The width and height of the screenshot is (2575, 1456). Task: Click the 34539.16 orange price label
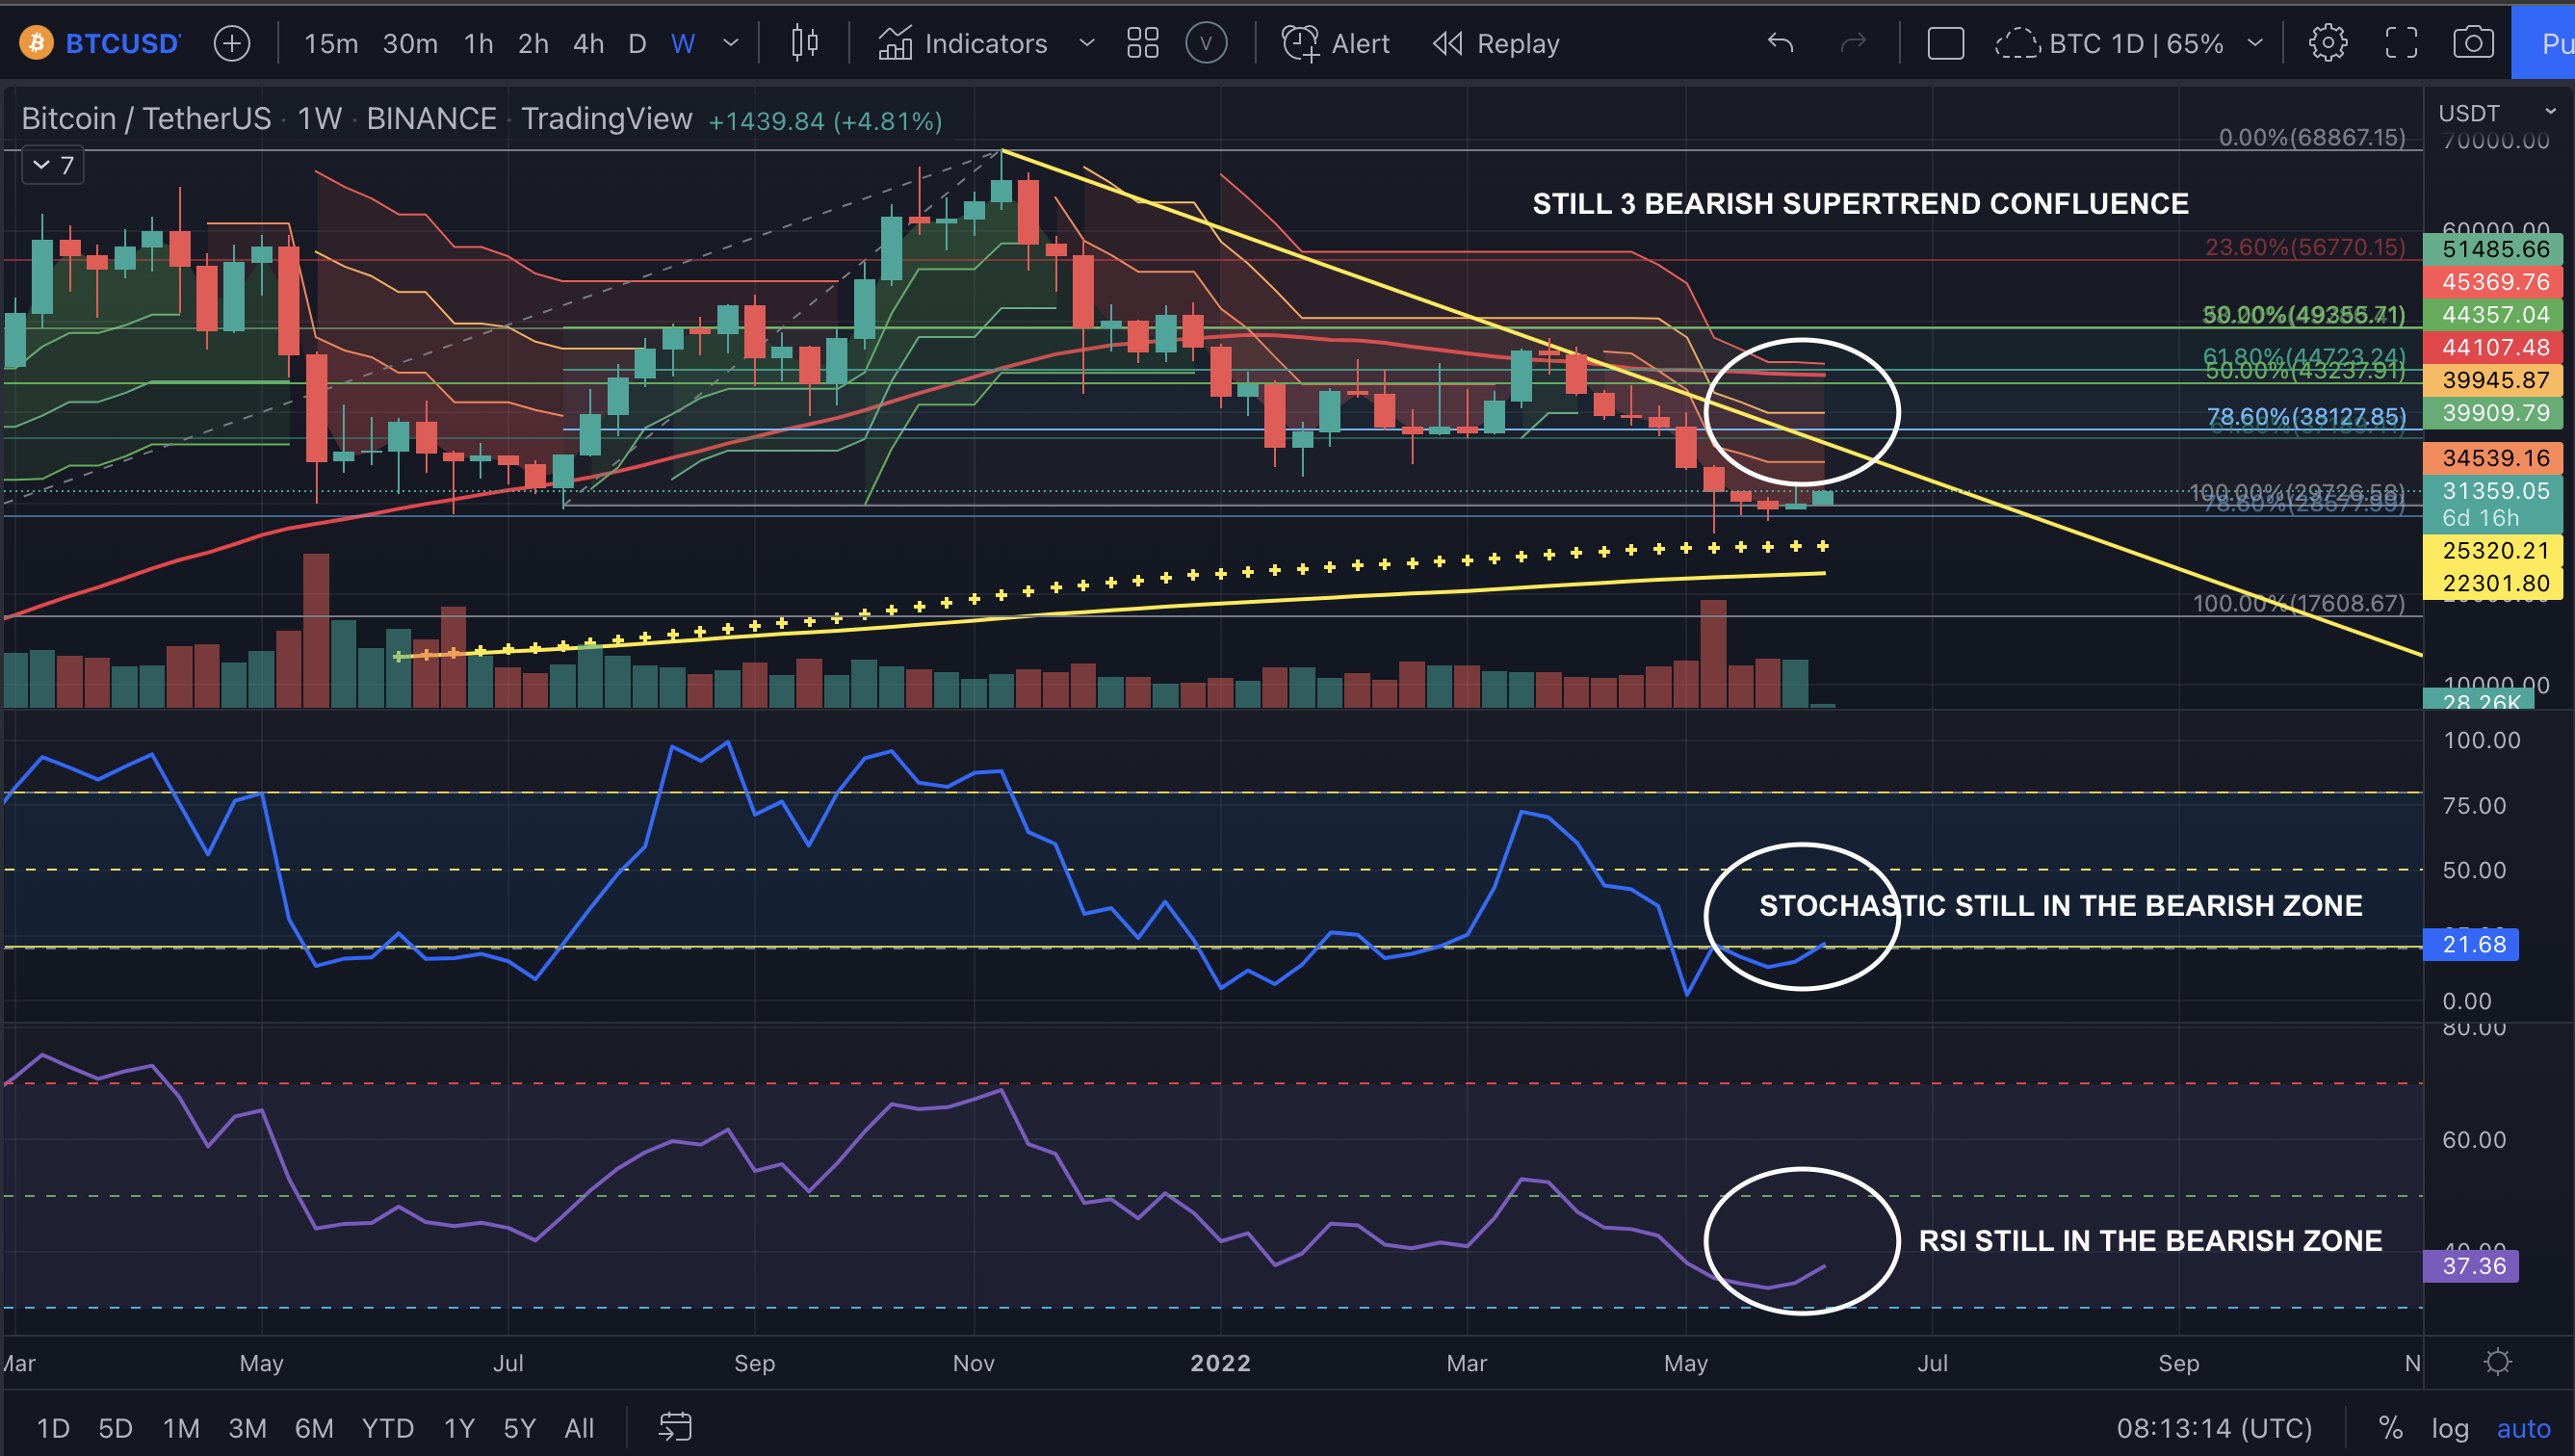2492,458
